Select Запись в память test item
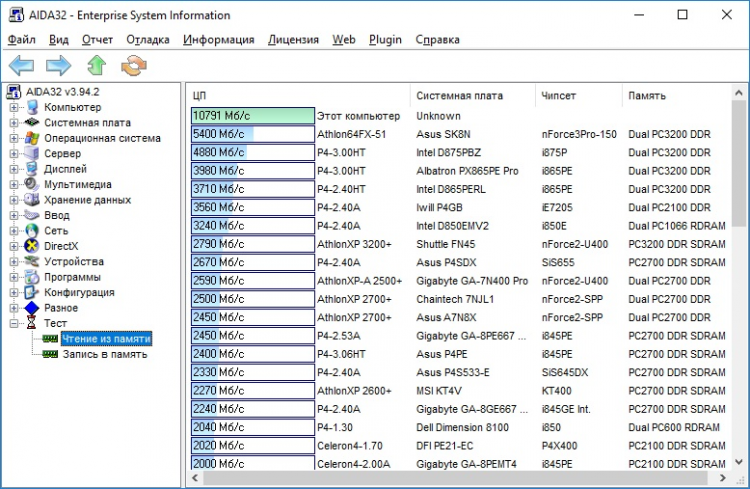The height and width of the screenshot is (489, 750). pos(105,354)
